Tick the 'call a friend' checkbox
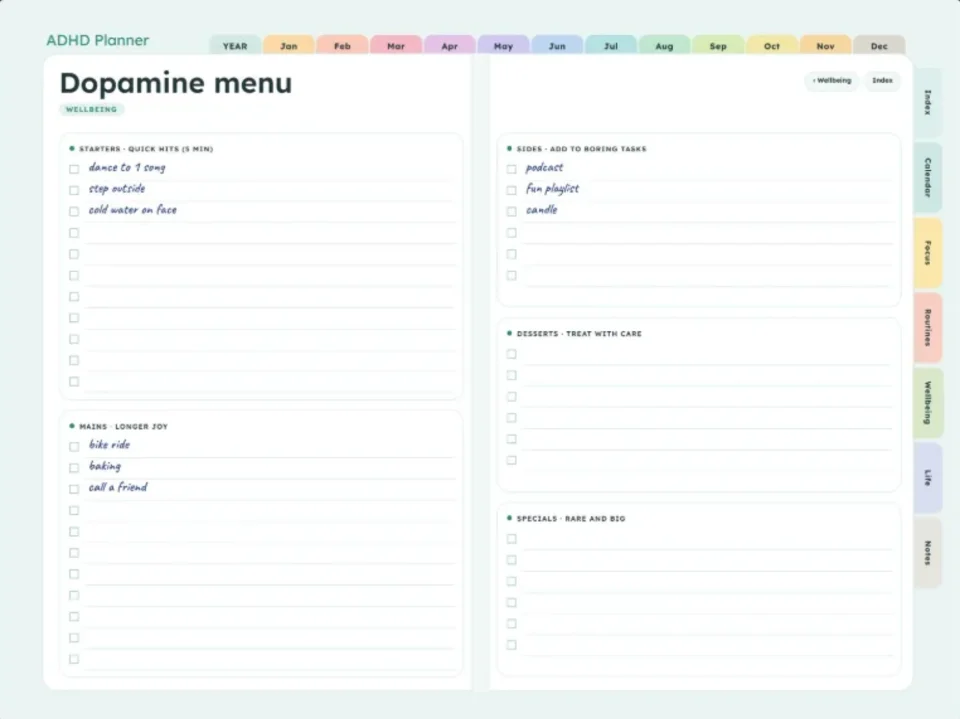The image size is (960, 719). [74, 489]
